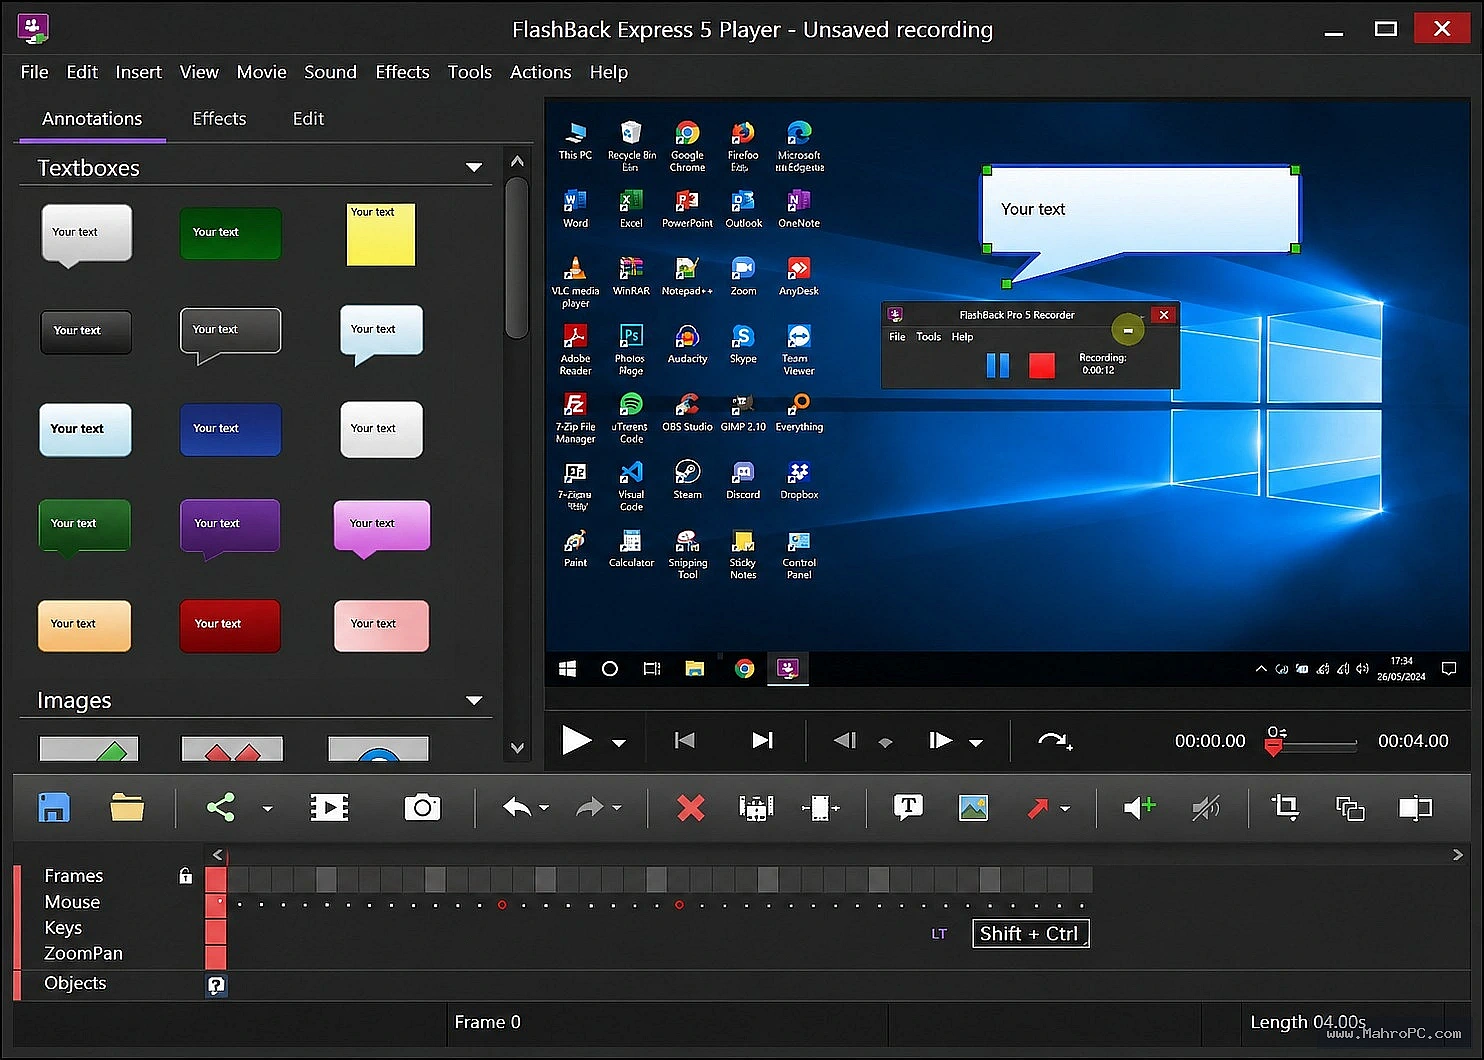This screenshot has height=1060, width=1484.
Task: Open the redo history dropdown
Action: click(x=617, y=808)
